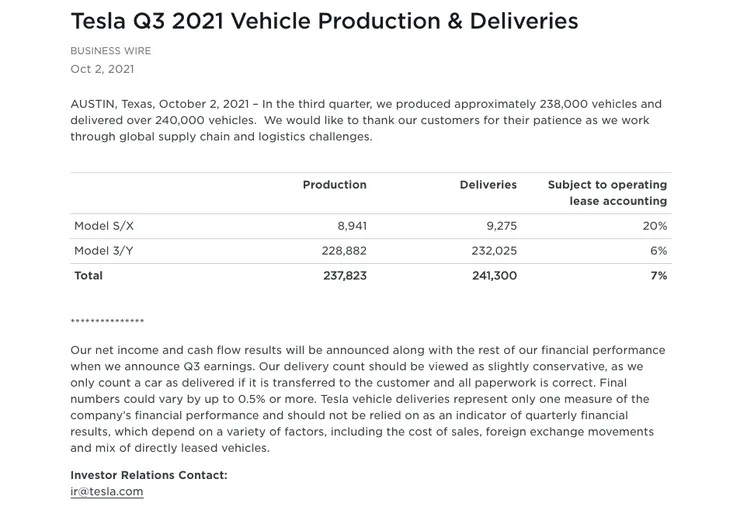The image size is (740, 513).
Task: Click Model S/X deliveries value 9,275
Action: (502, 226)
